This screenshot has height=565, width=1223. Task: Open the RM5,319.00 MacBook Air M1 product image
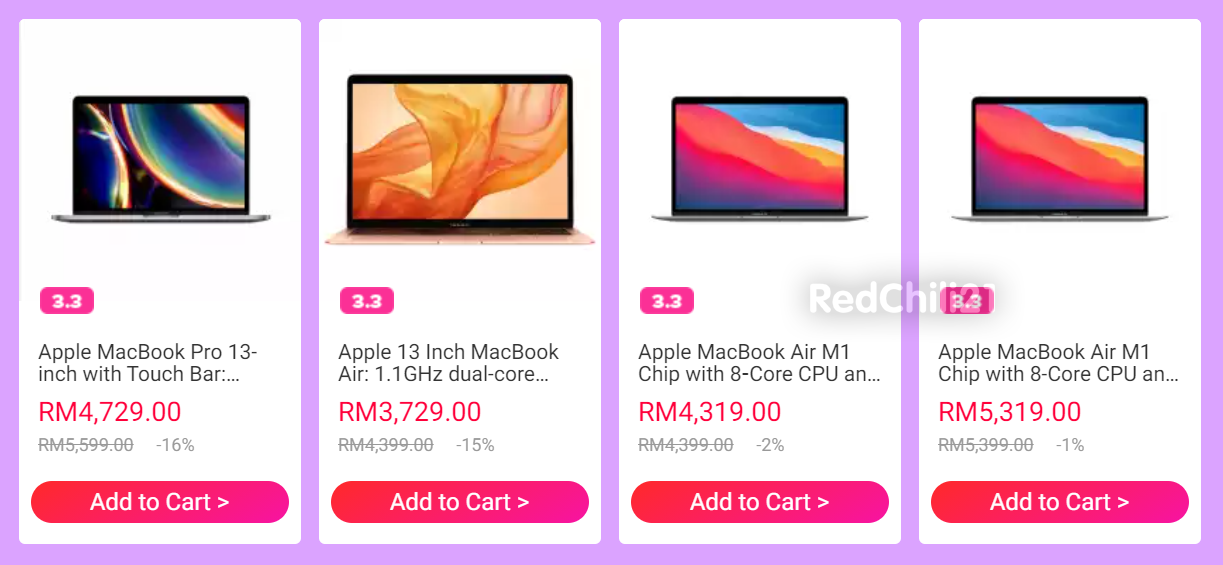[1060, 158]
